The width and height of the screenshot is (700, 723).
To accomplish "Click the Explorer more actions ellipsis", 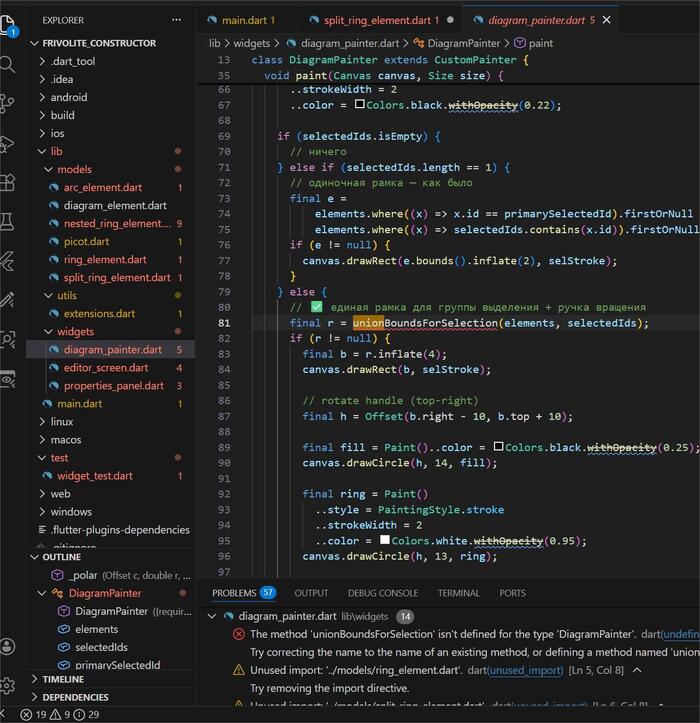I will coord(177,20).
